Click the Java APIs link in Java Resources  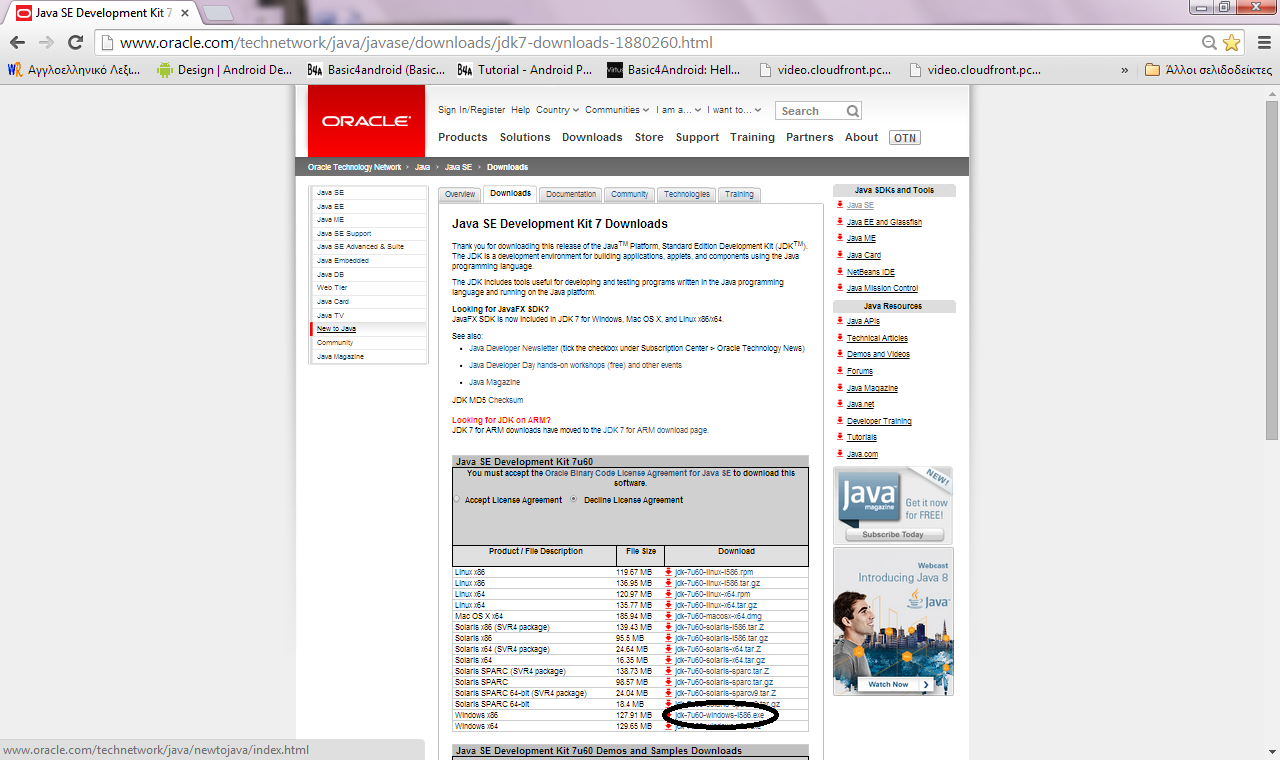pos(863,321)
